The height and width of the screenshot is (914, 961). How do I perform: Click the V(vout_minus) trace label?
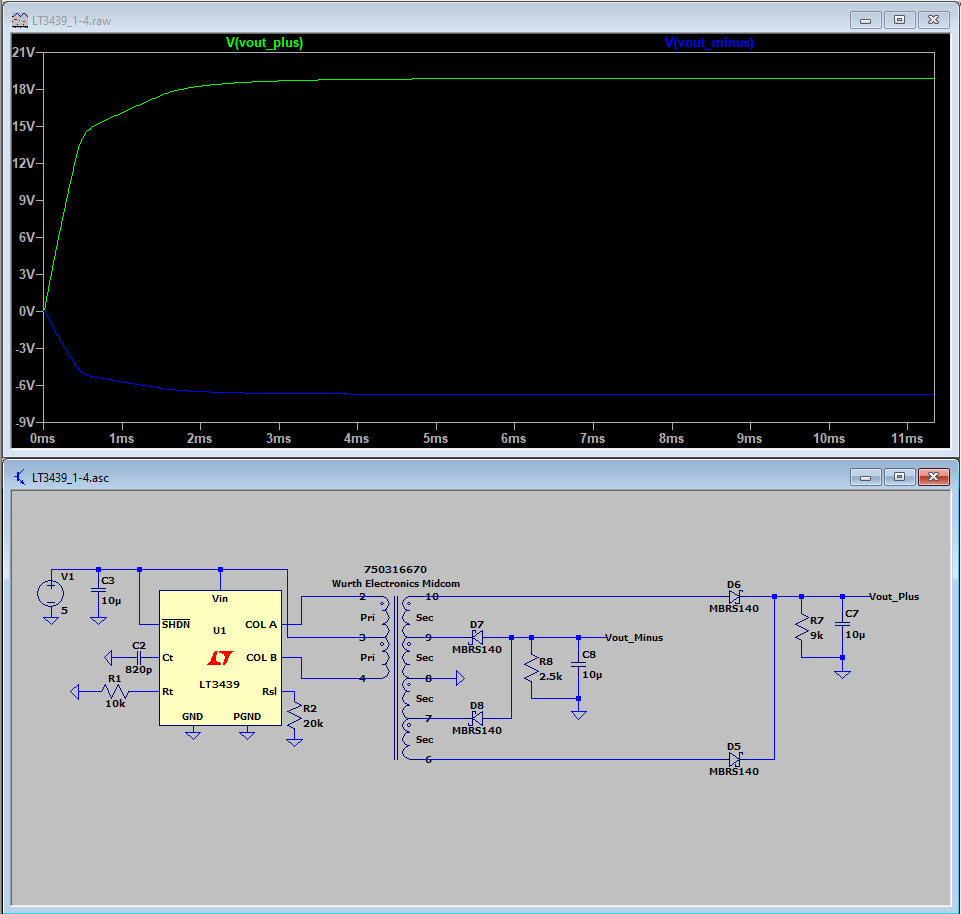709,43
